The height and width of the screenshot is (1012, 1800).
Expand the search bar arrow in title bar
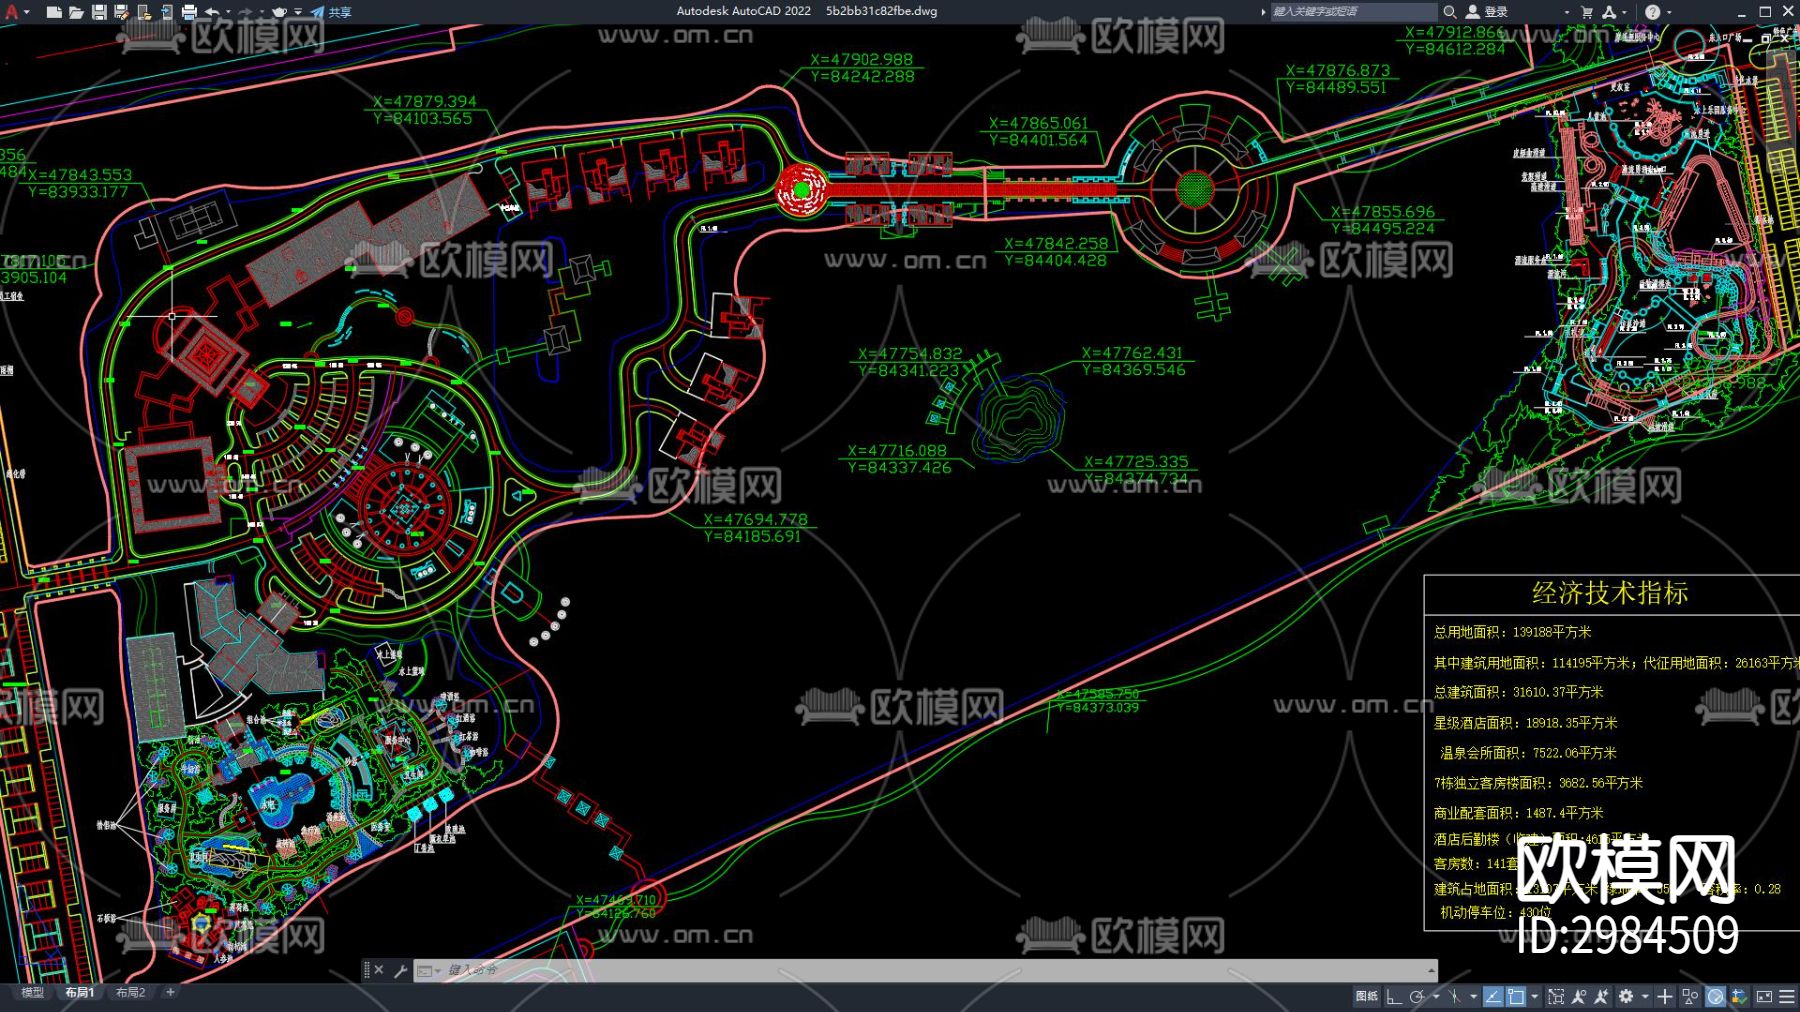coord(1263,12)
